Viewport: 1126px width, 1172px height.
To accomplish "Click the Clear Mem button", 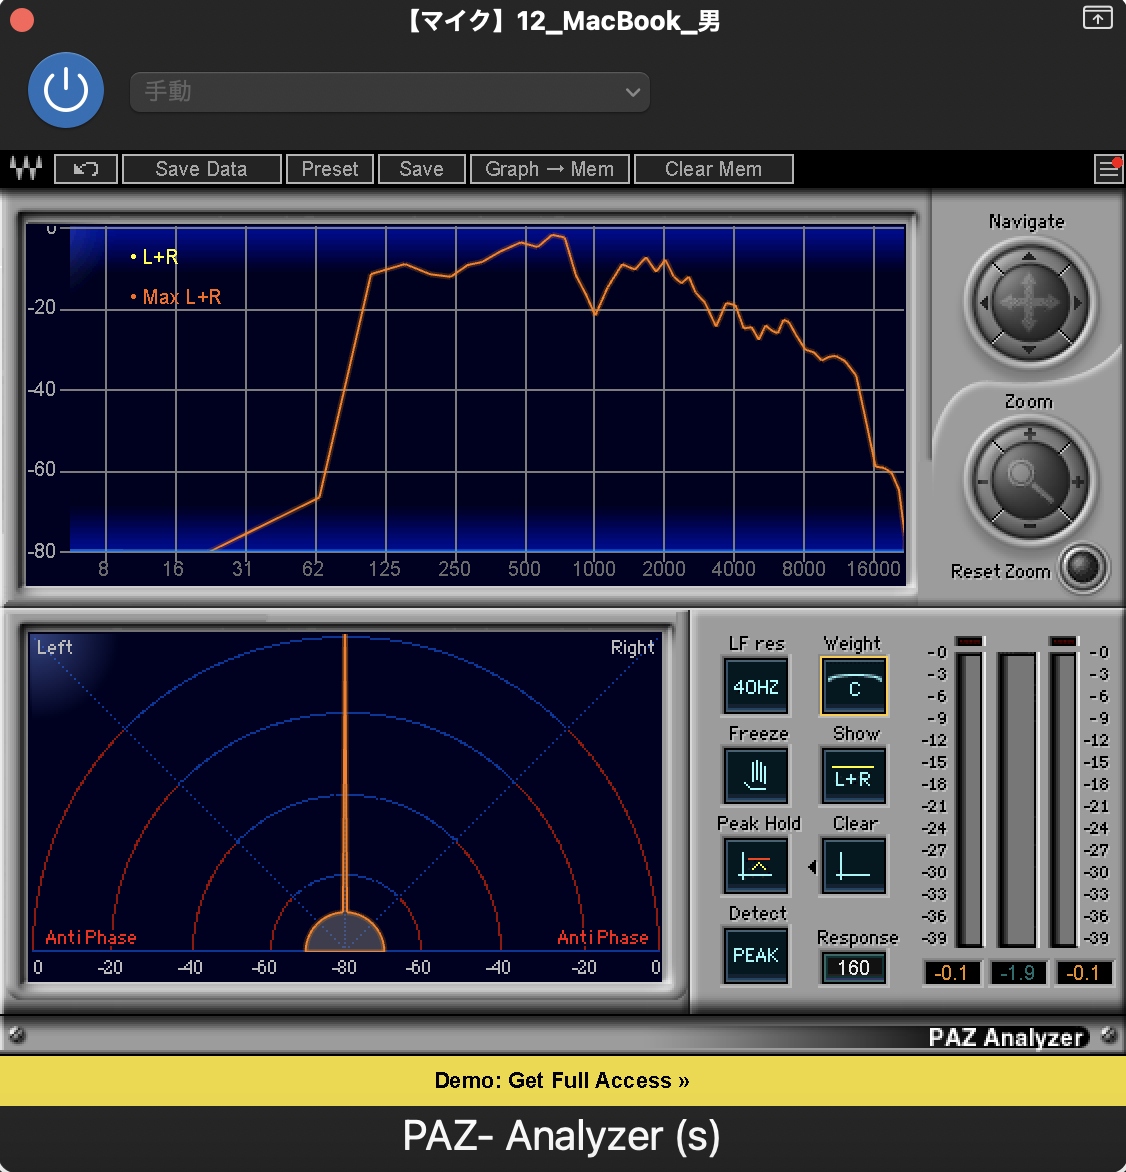I will [x=713, y=169].
